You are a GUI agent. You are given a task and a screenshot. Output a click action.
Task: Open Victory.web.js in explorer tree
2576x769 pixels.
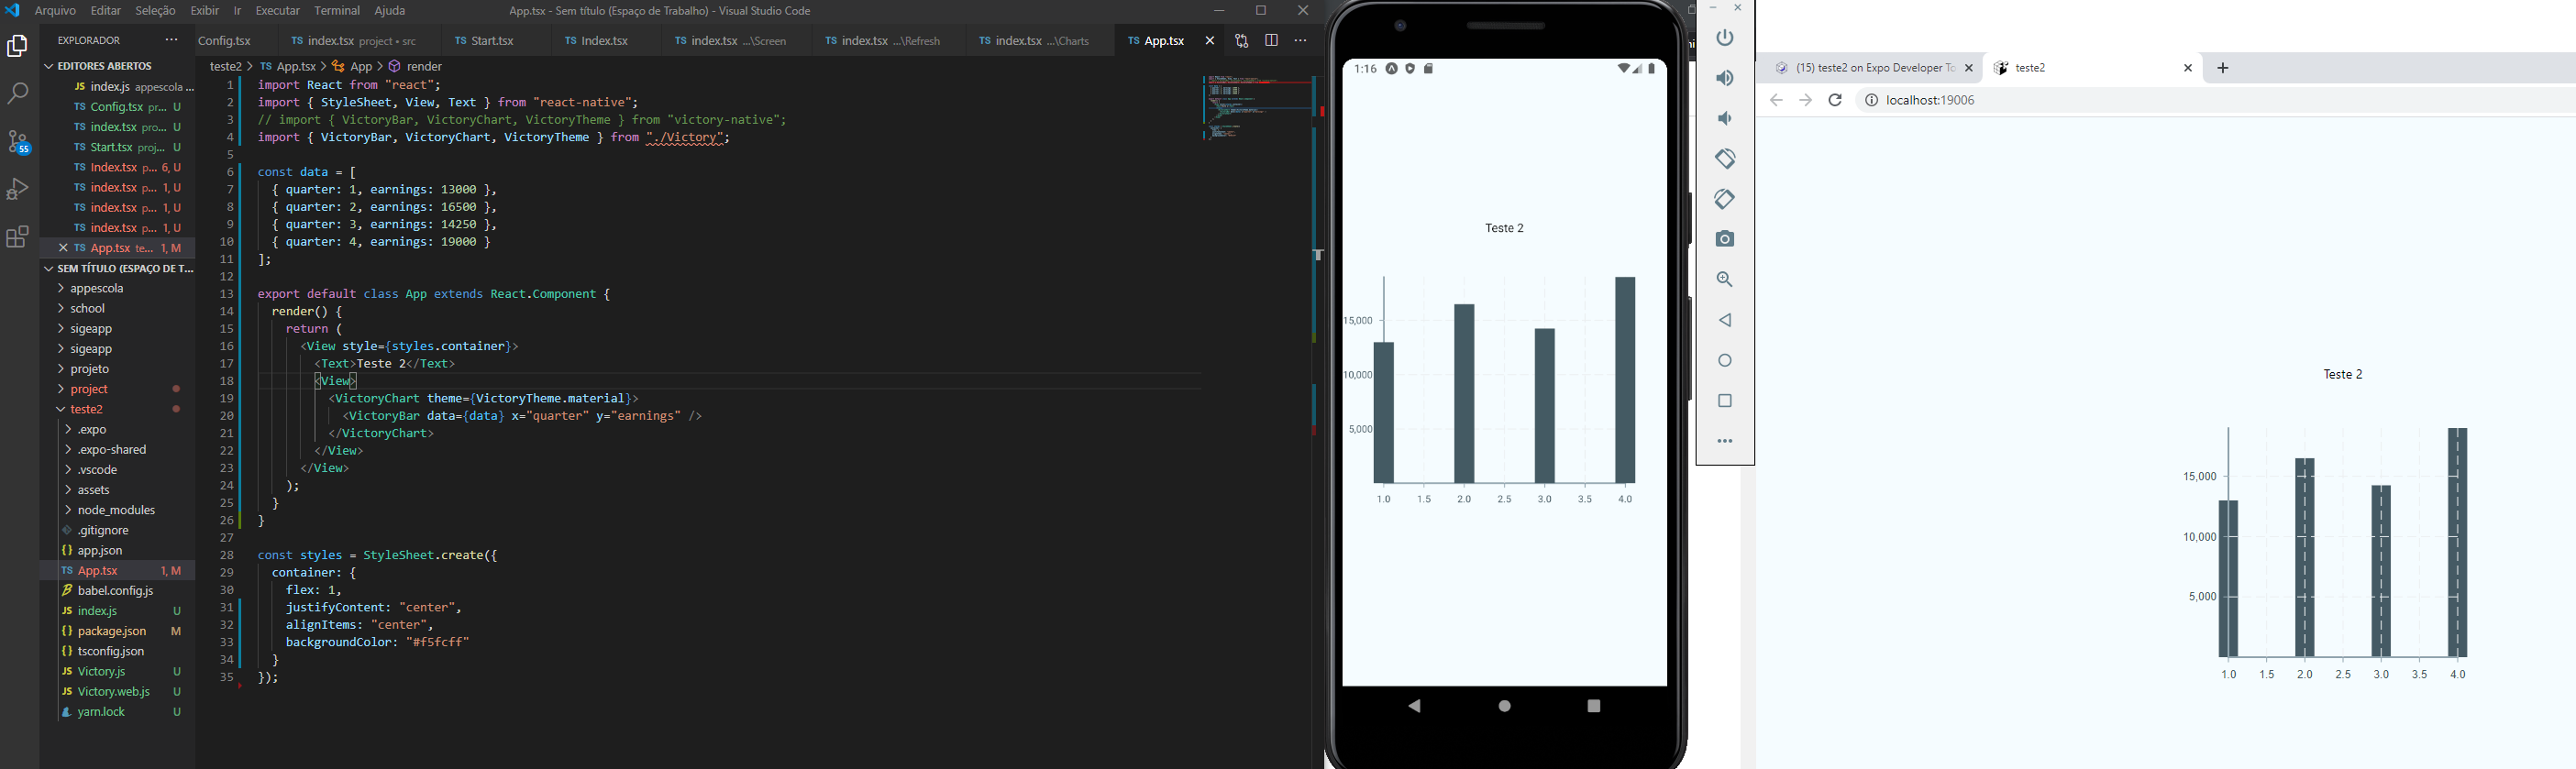(118, 692)
